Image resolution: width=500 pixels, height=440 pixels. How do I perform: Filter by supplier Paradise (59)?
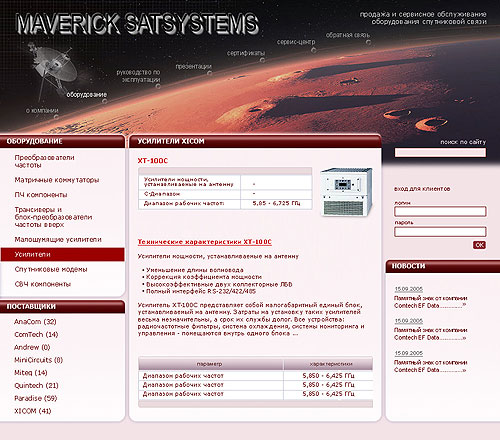[35, 398]
